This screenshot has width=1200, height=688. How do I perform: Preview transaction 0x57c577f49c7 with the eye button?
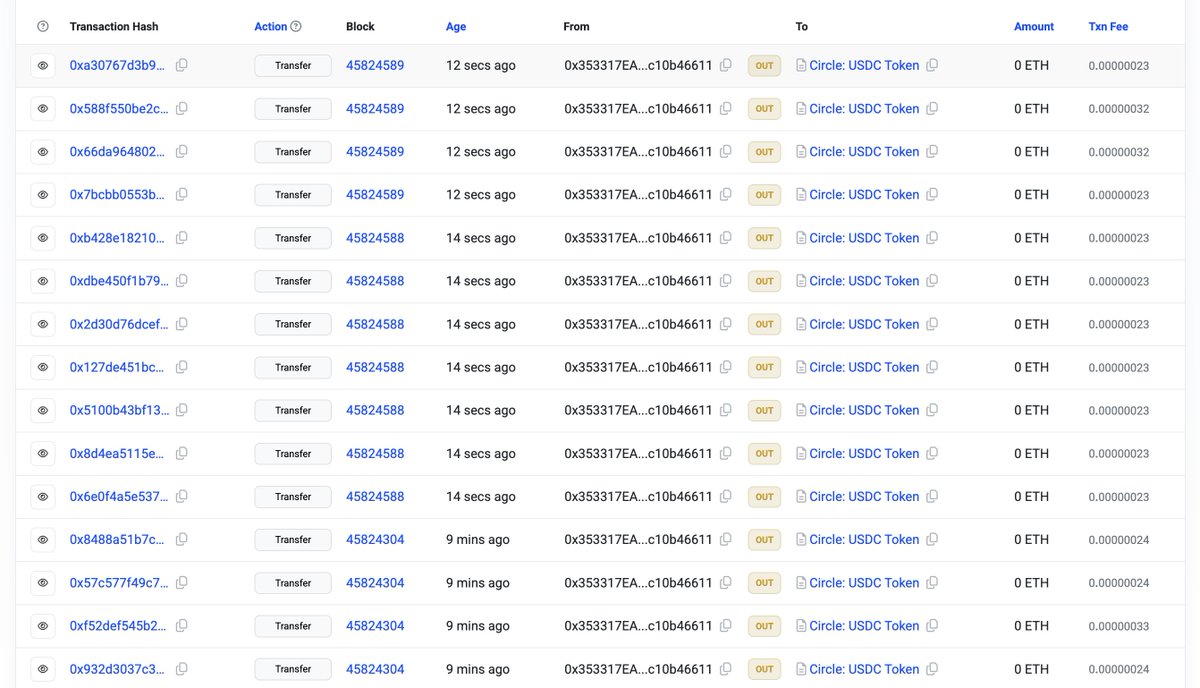tap(43, 582)
